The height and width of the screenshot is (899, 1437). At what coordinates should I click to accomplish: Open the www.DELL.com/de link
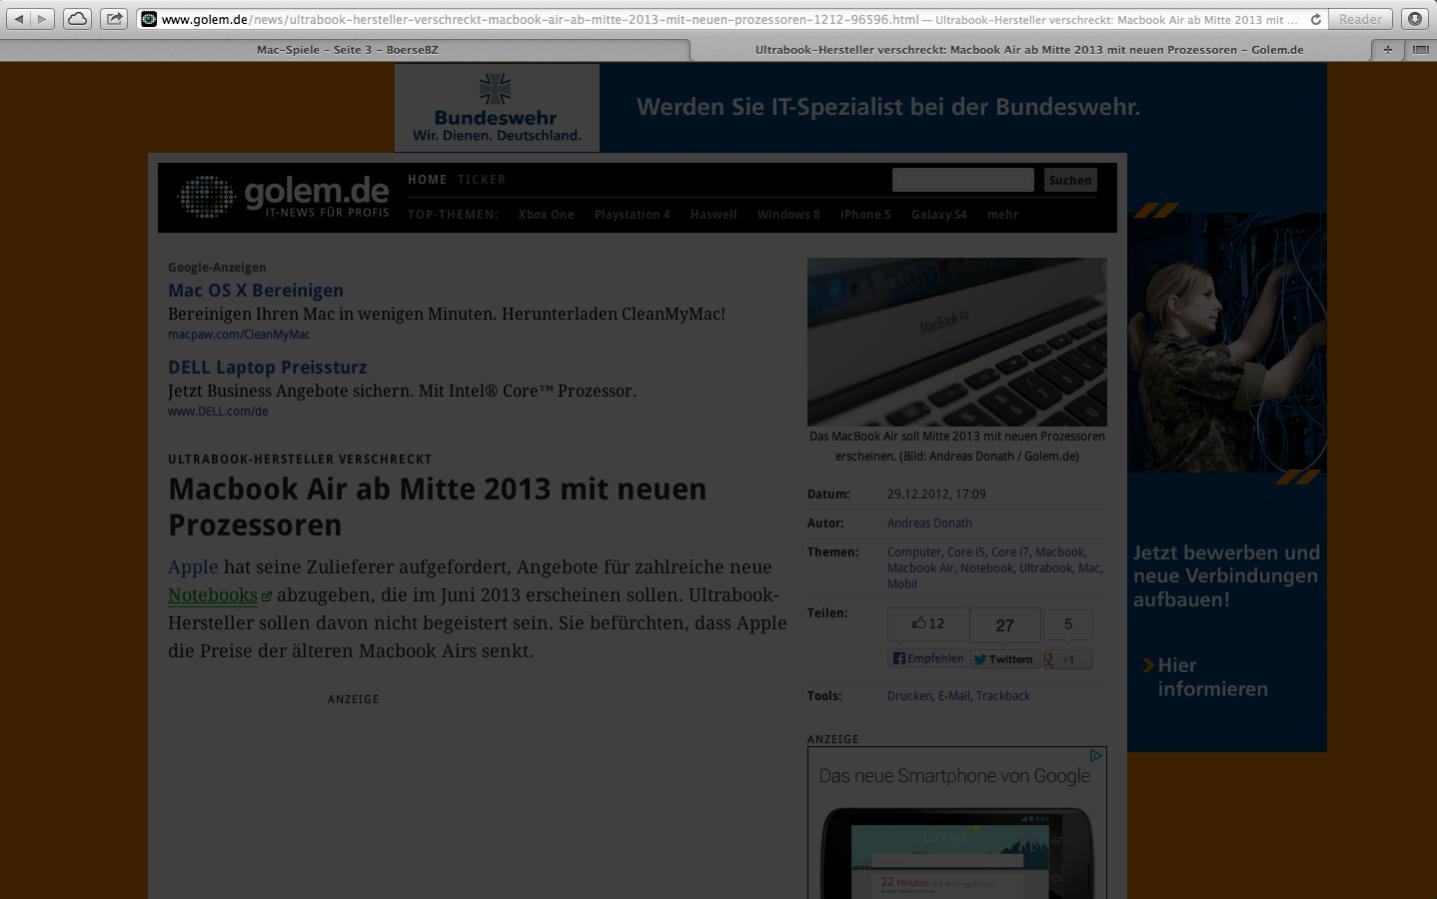[x=218, y=411]
